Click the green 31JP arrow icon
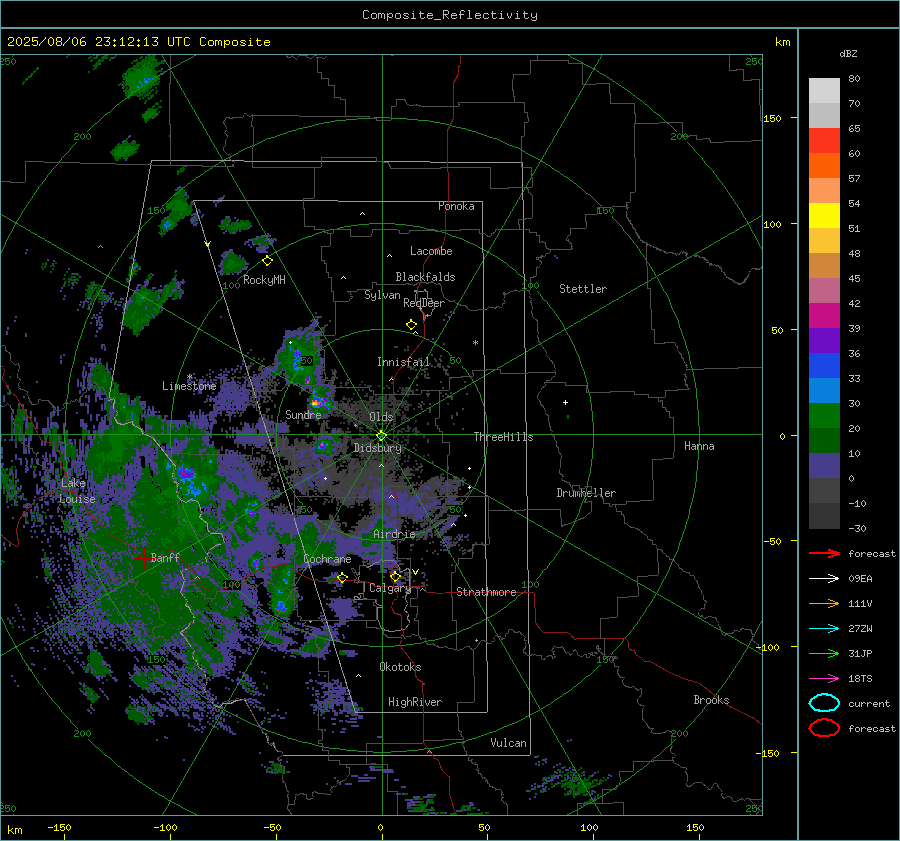The image size is (900, 841). click(824, 653)
